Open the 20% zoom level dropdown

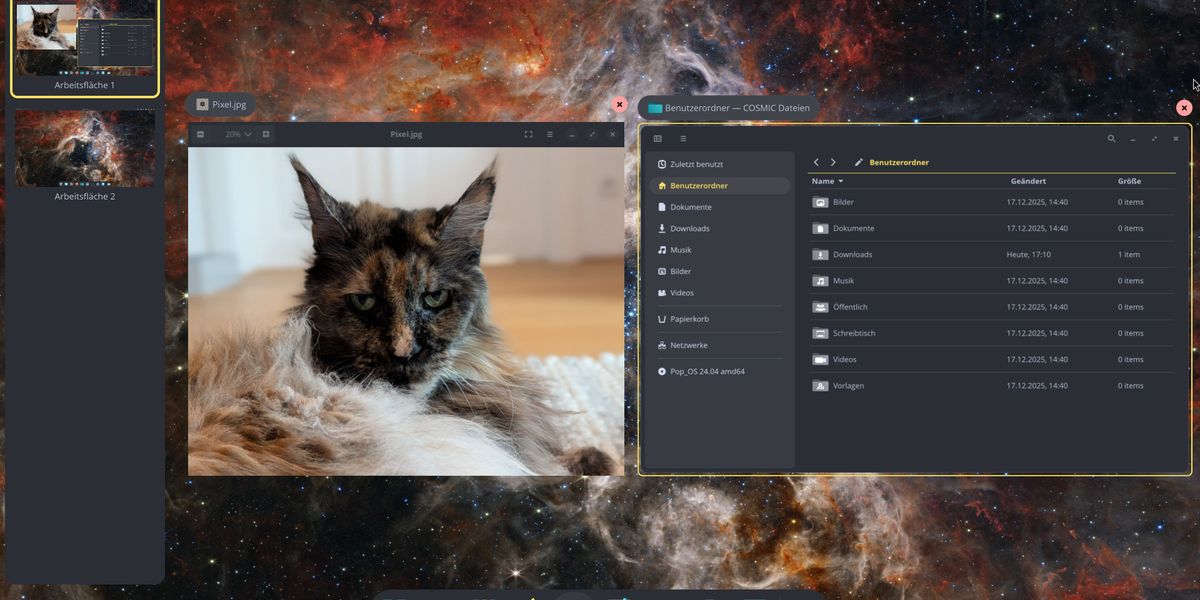point(238,134)
